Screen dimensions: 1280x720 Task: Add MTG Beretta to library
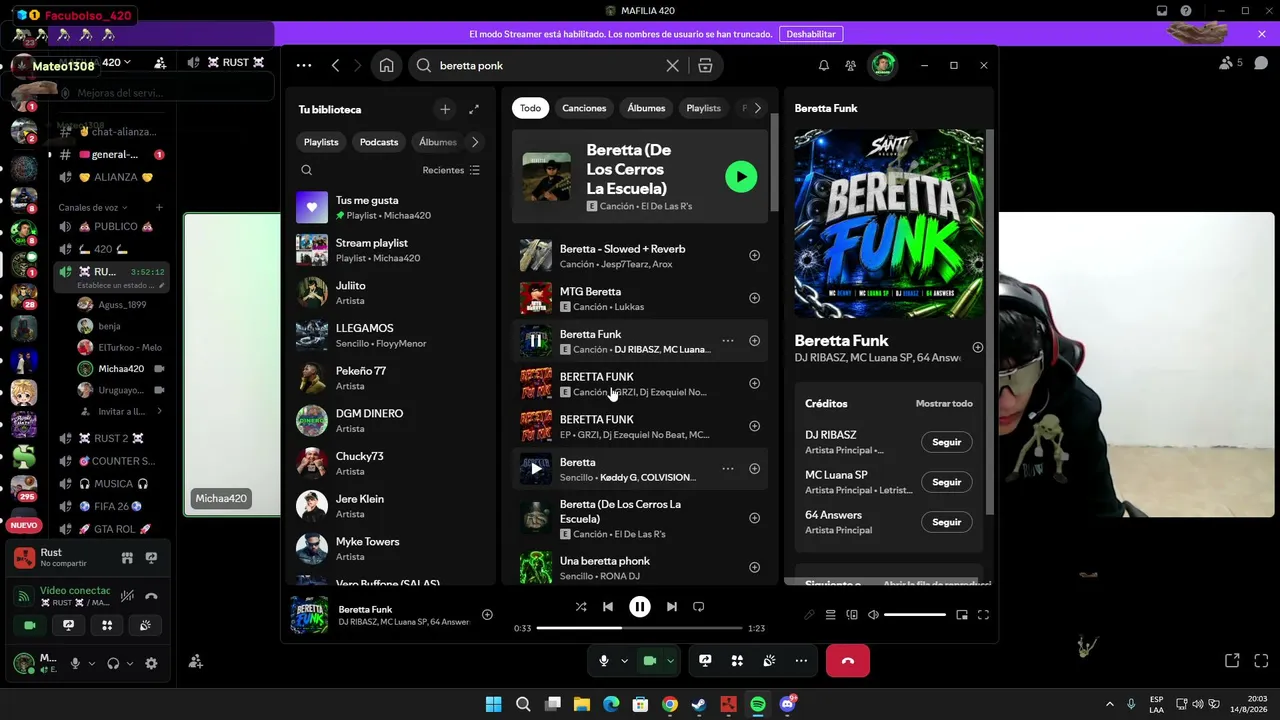pos(754,298)
